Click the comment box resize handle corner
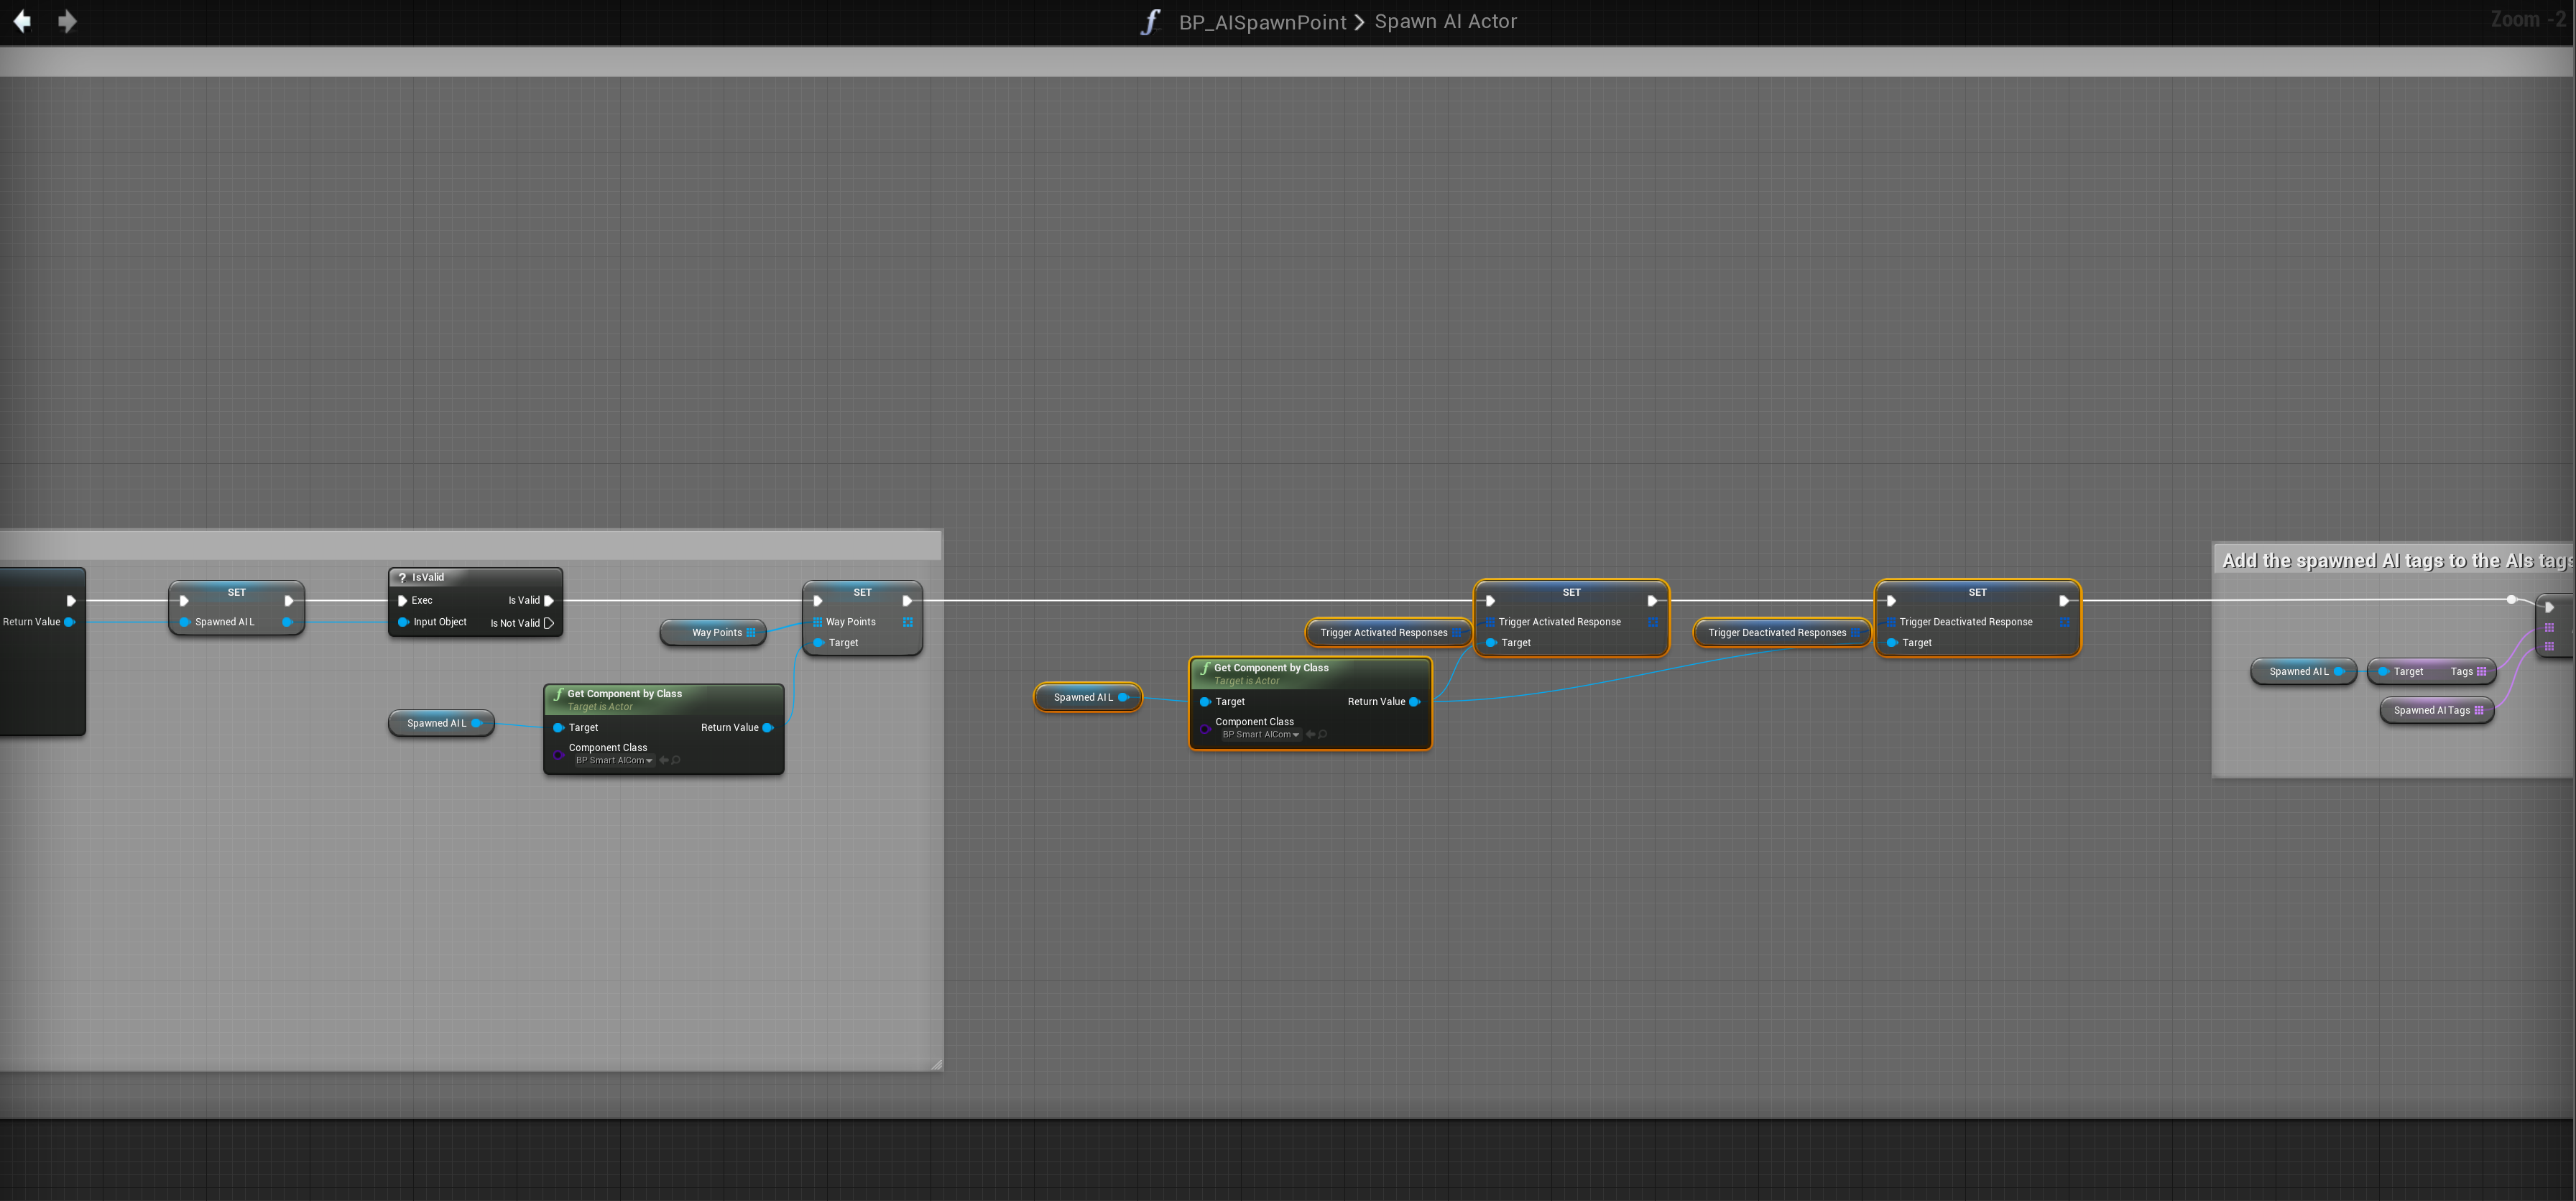The width and height of the screenshot is (2576, 1201). 937,1065
